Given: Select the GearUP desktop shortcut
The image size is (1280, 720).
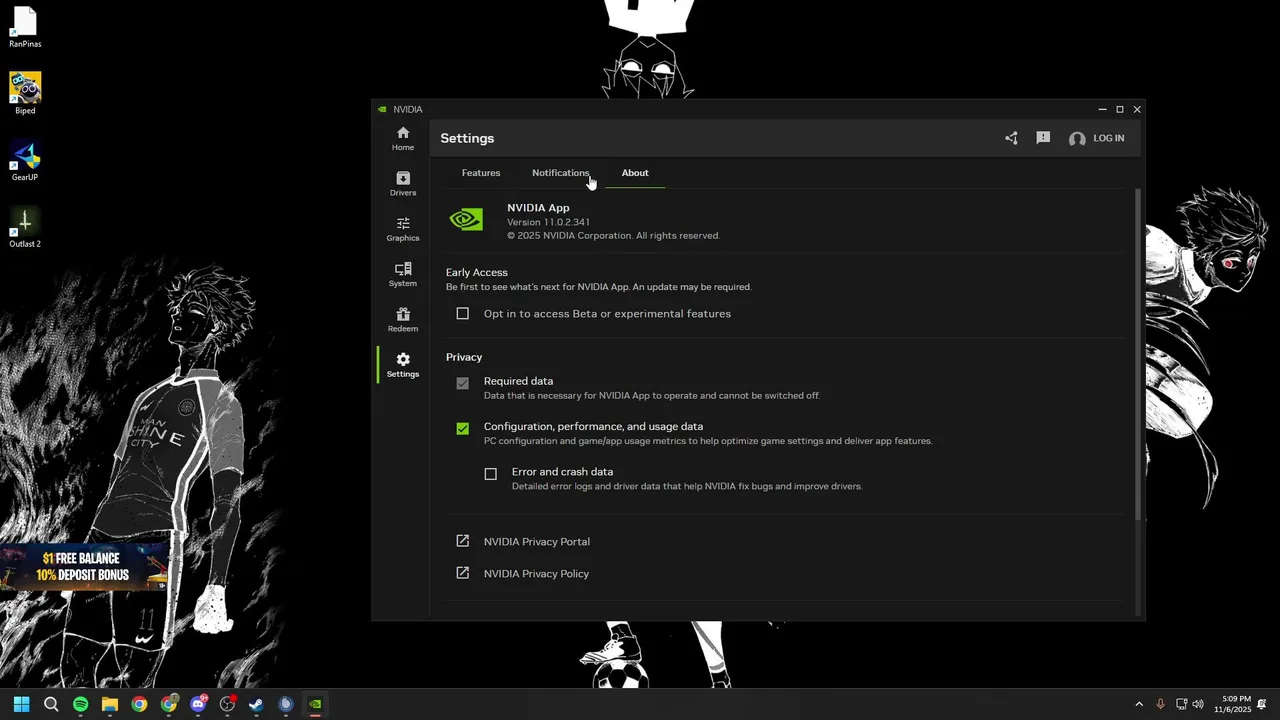Looking at the screenshot, I should point(25,160).
